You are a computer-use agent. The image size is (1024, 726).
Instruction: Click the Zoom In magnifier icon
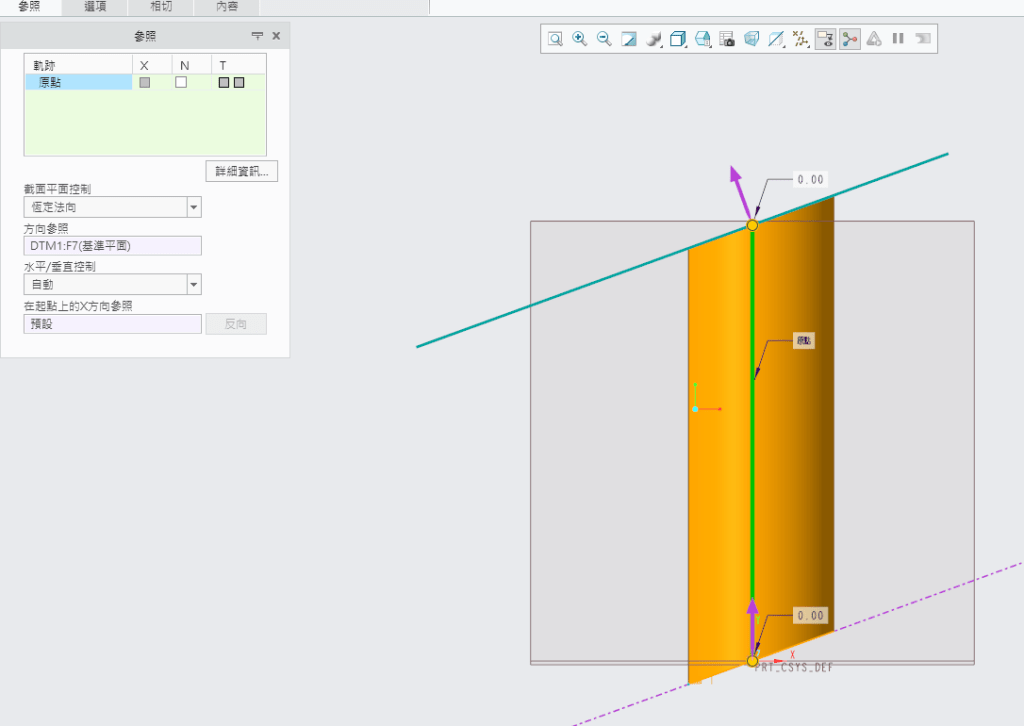pyautogui.click(x=579, y=39)
